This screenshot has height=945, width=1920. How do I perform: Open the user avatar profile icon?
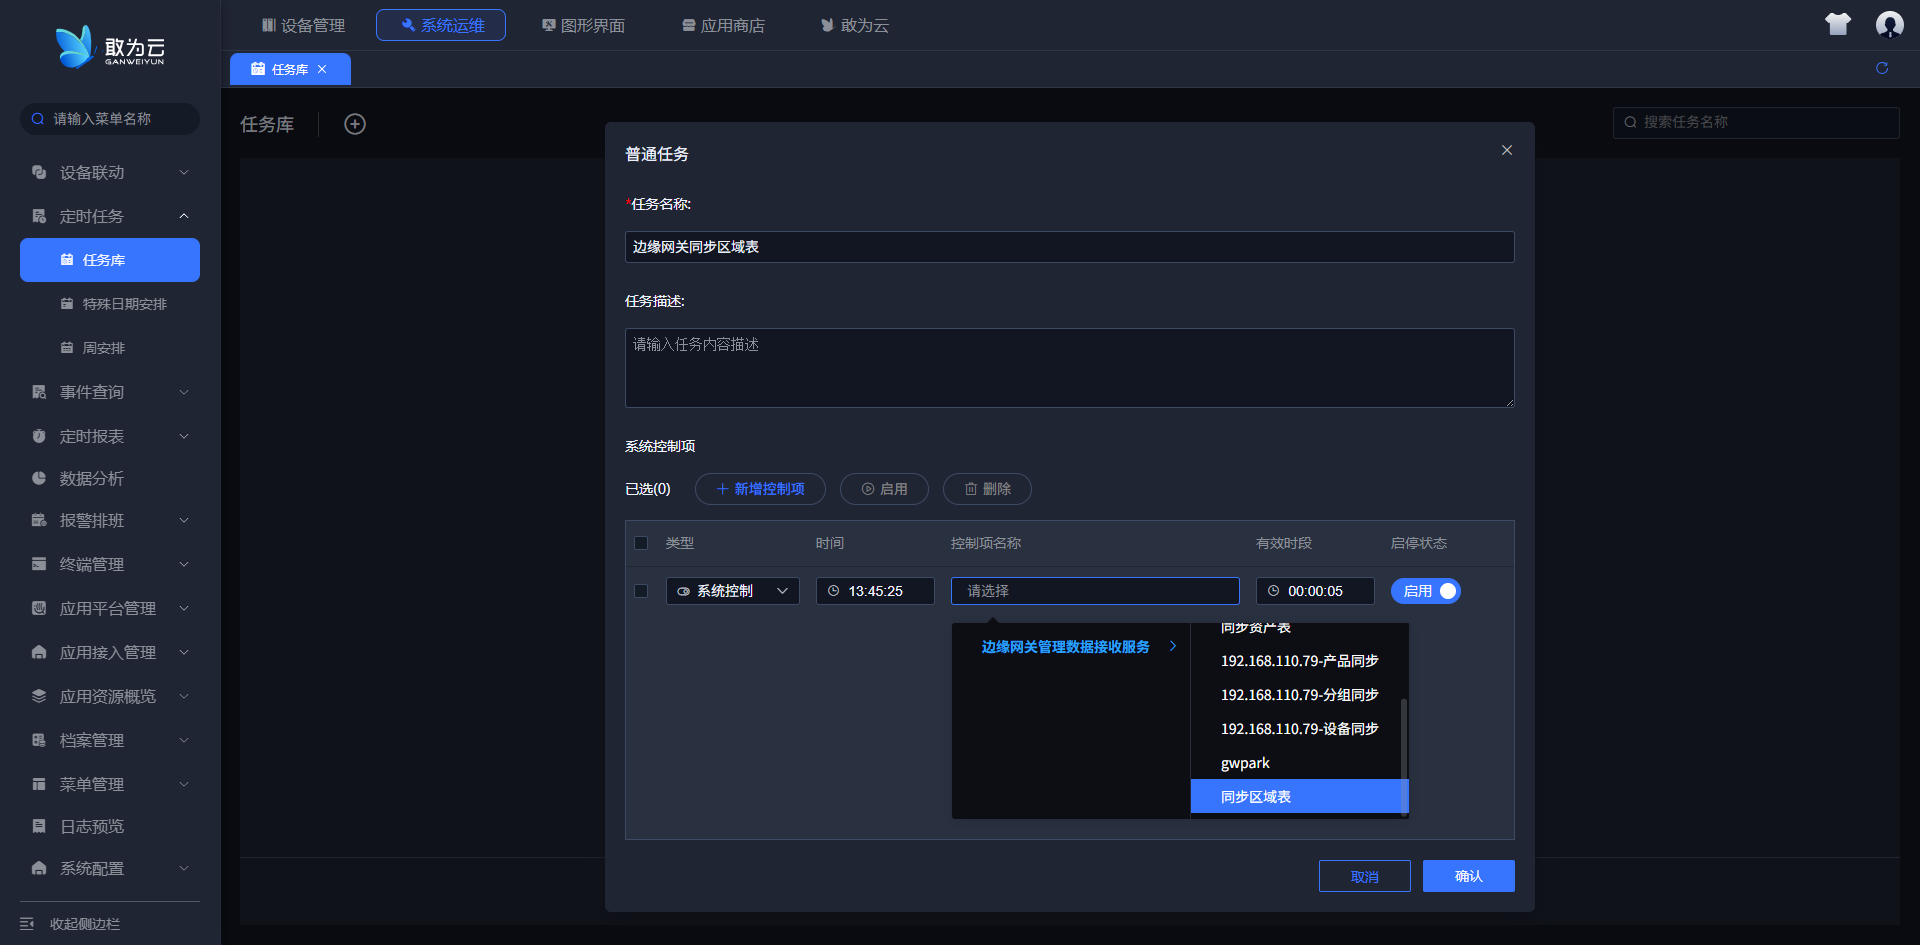click(x=1889, y=25)
